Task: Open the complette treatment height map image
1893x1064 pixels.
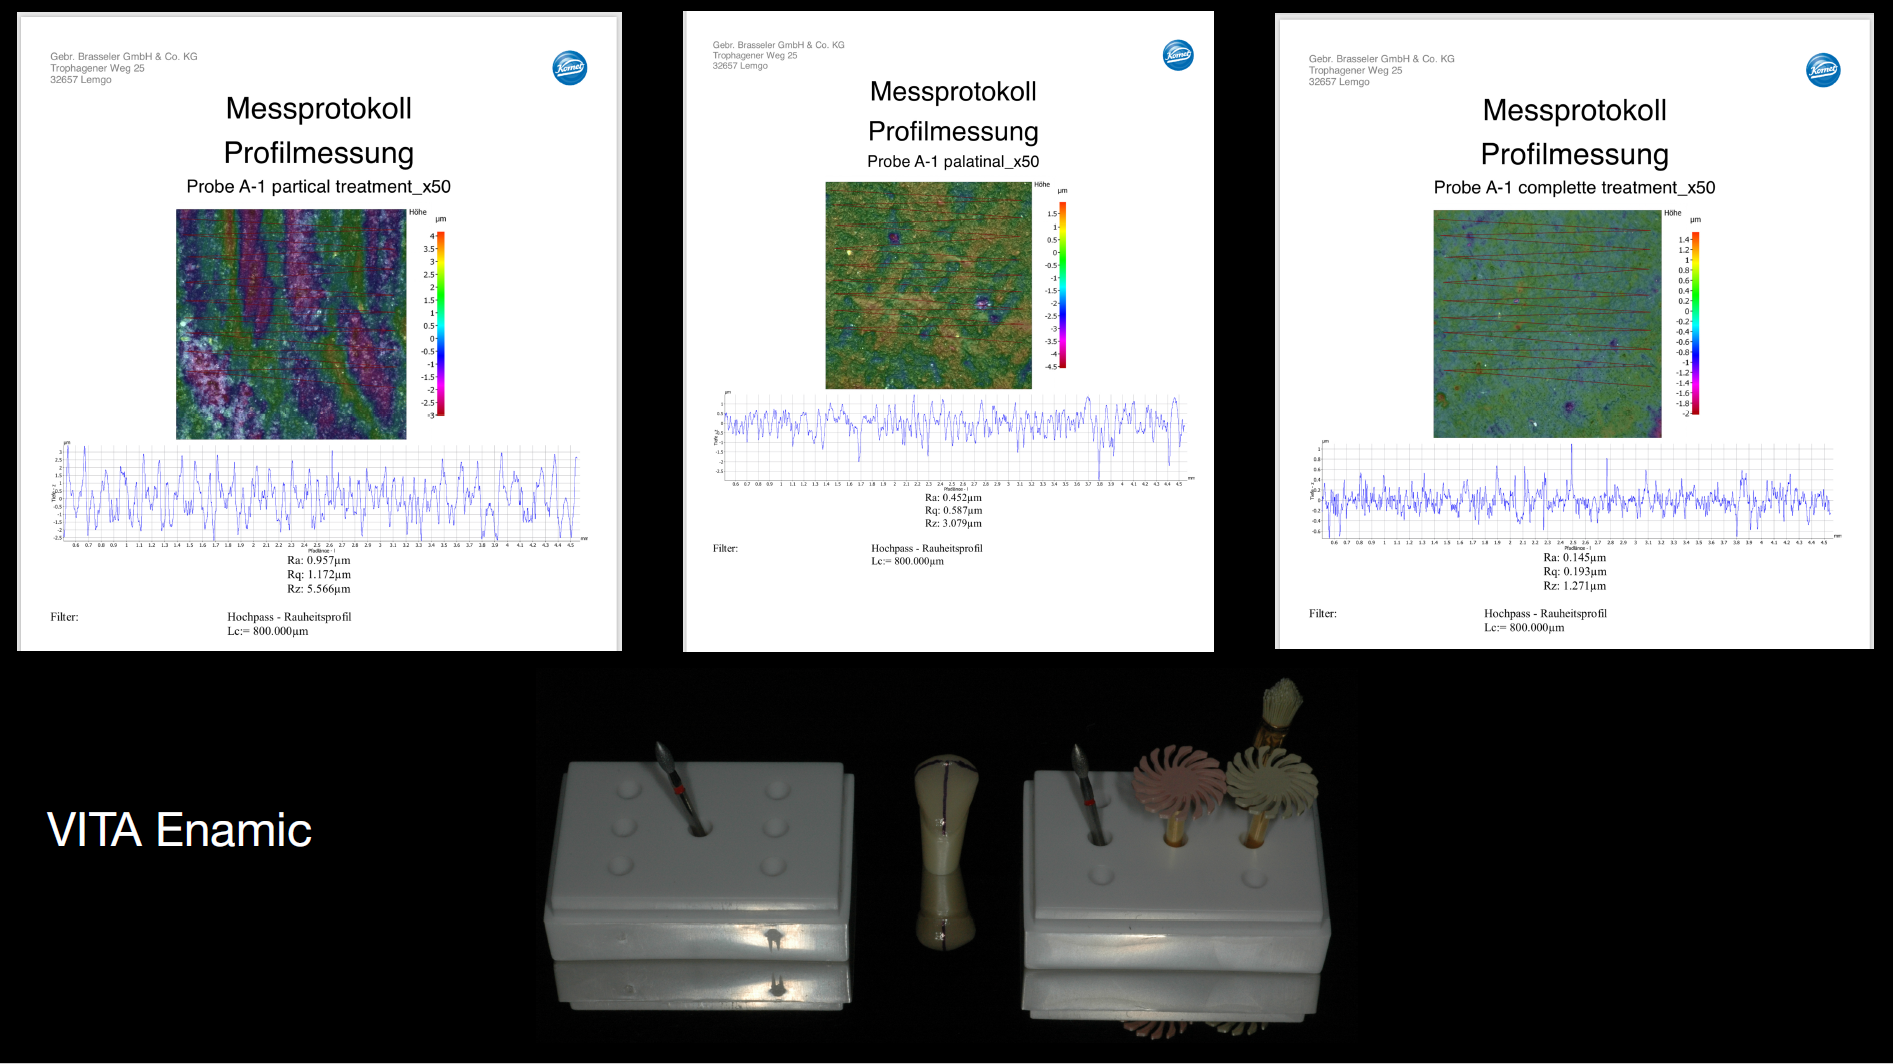Action: point(1547,324)
